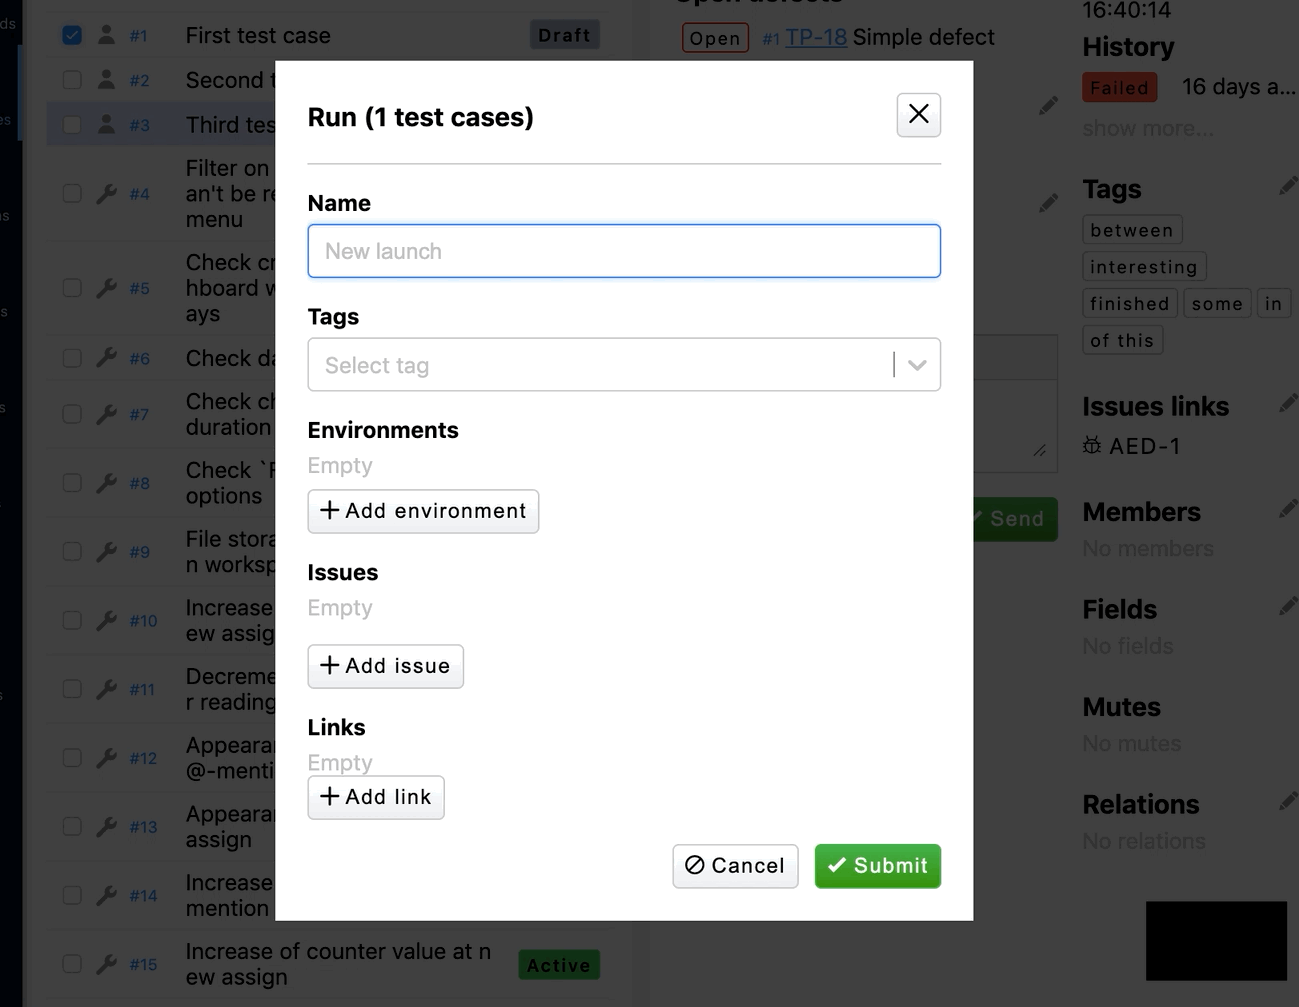Edit Issues links with pencil icon
The height and width of the screenshot is (1007, 1299).
point(1288,404)
